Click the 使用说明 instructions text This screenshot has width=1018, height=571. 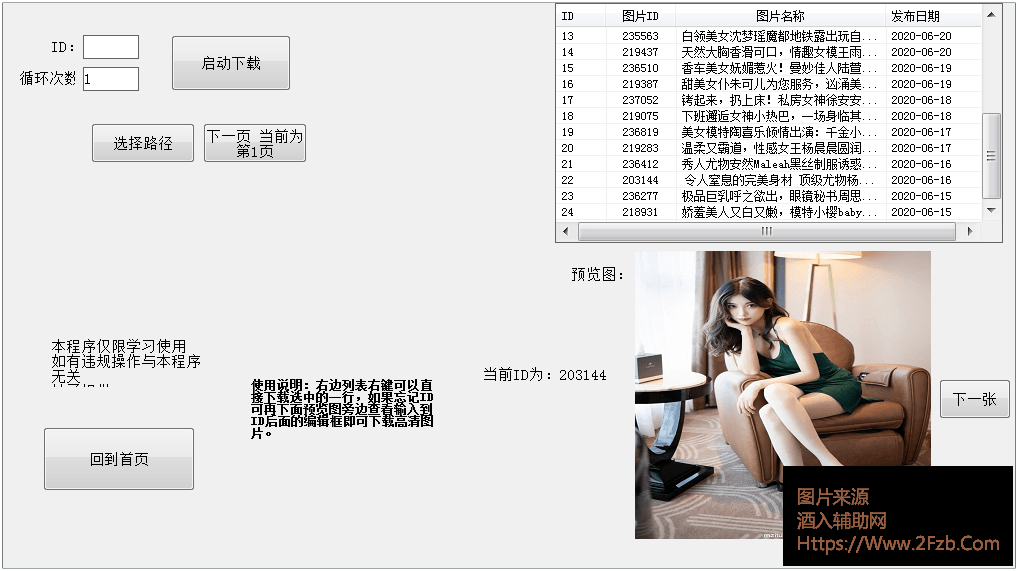pyautogui.click(x=342, y=409)
